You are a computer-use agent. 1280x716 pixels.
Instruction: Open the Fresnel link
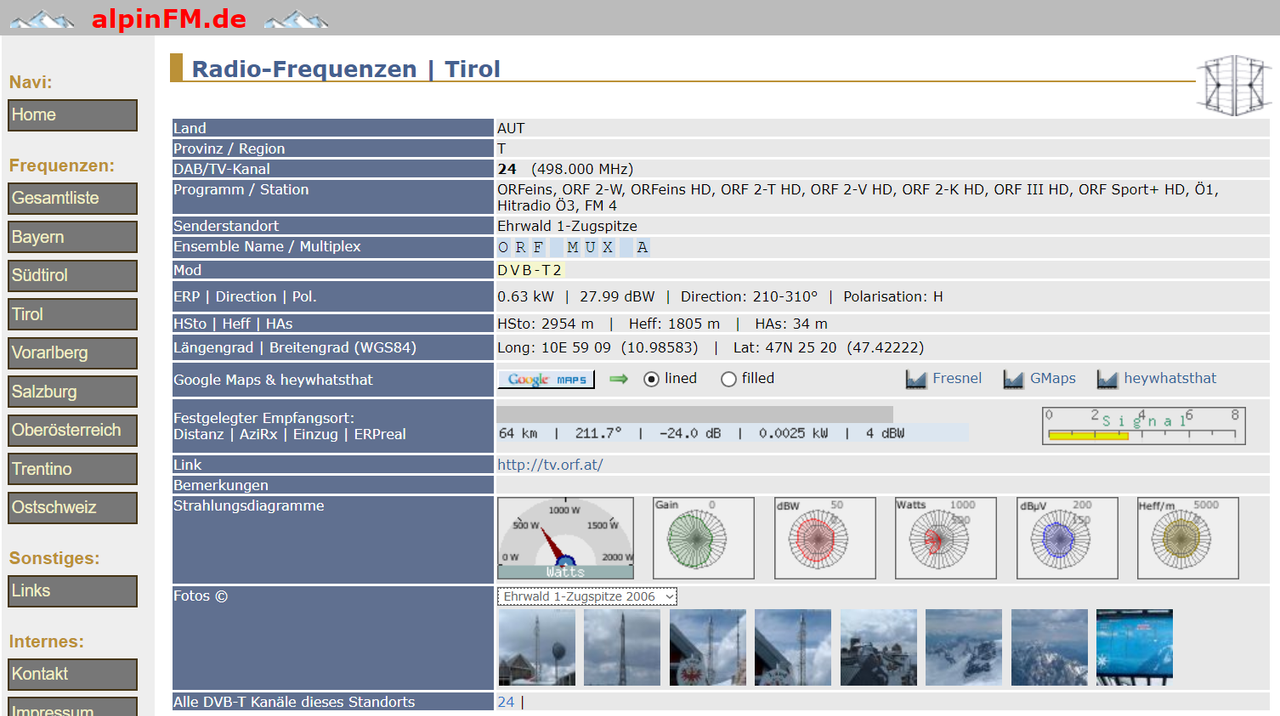click(x=957, y=378)
